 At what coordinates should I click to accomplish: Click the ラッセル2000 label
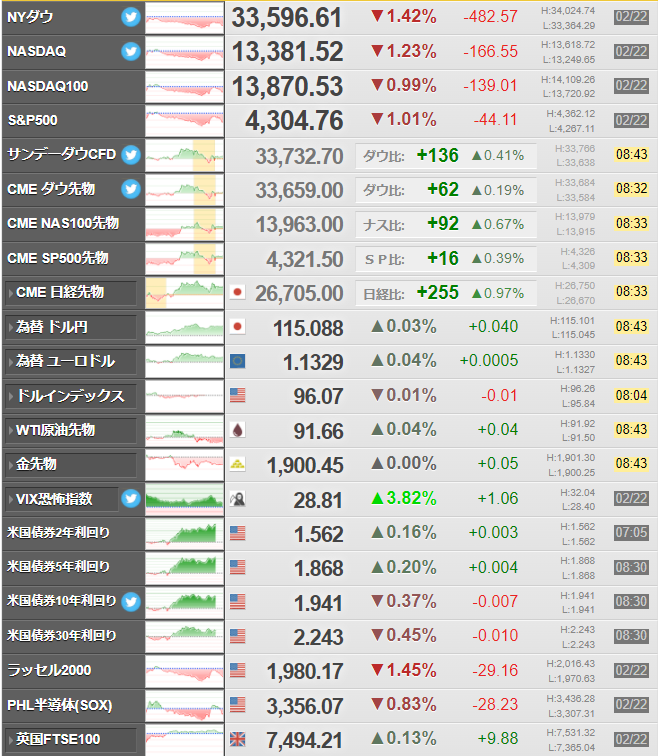tap(49, 670)
